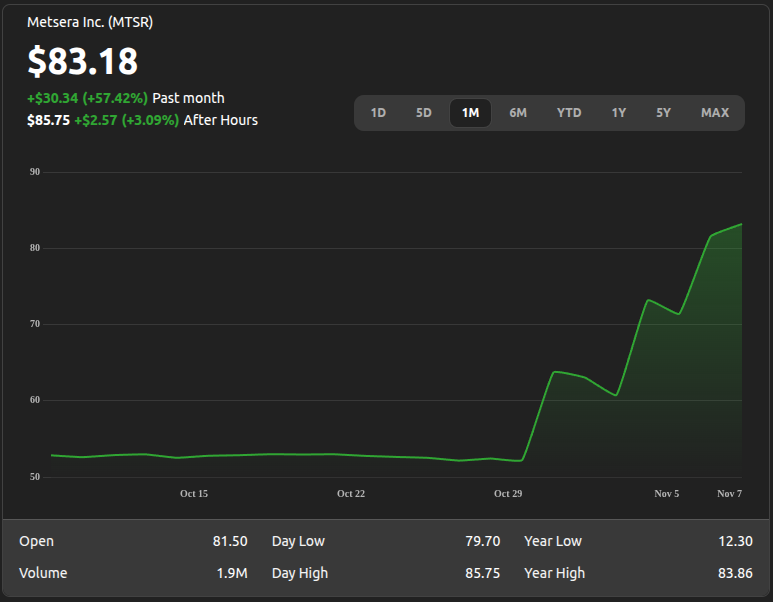This screenshot has height=602, width=773.
Task: Click the active 1M range tab
Action: (470, 113)
